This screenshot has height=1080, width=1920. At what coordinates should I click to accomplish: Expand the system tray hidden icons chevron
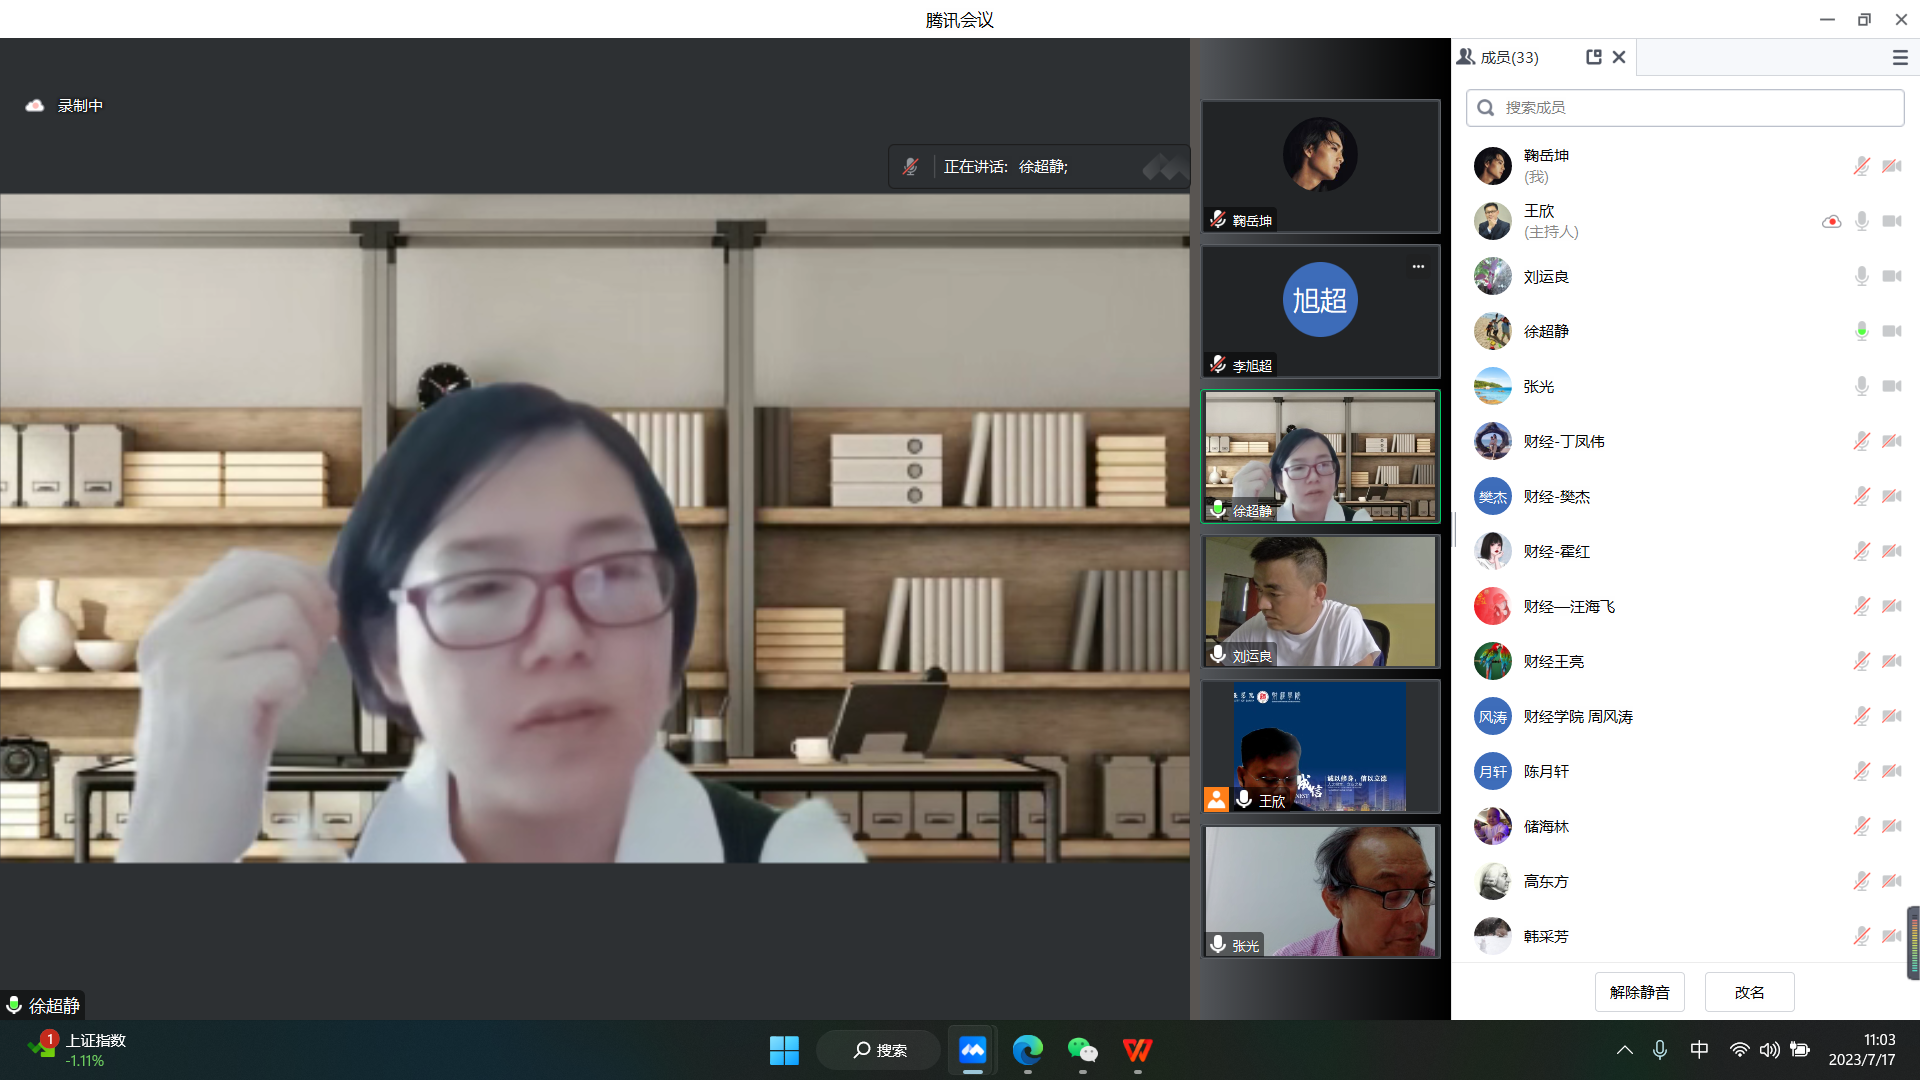(x=1624, y=1050)
